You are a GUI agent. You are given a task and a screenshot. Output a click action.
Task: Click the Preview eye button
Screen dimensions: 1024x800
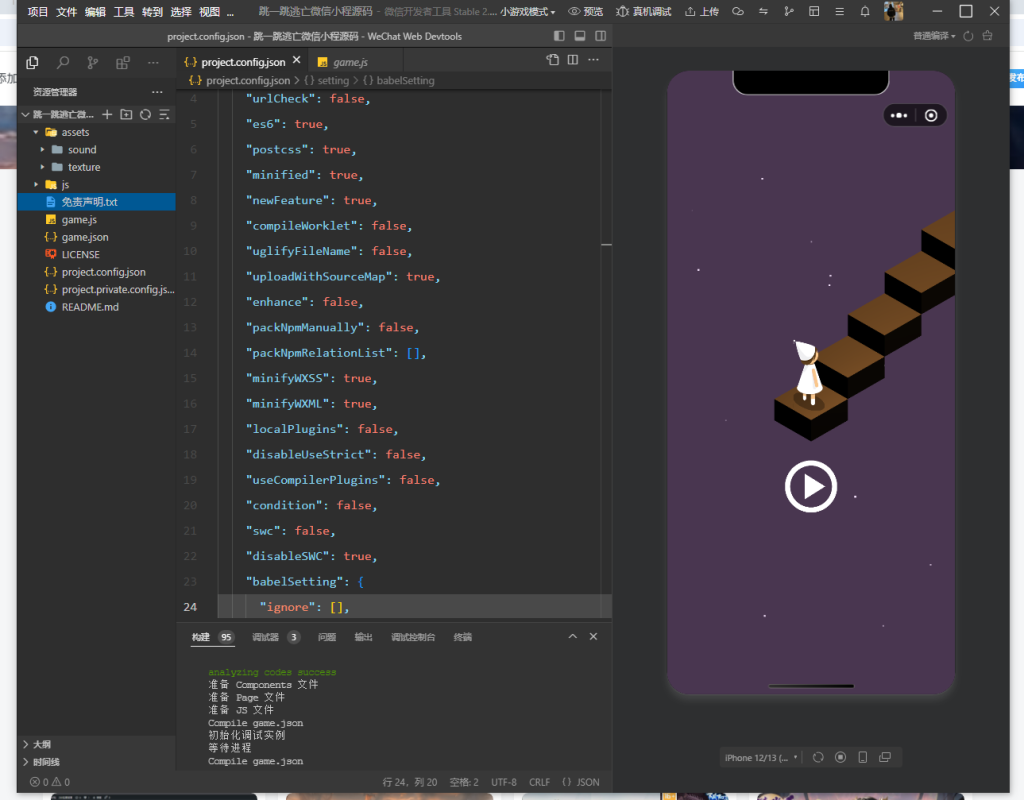585,12
